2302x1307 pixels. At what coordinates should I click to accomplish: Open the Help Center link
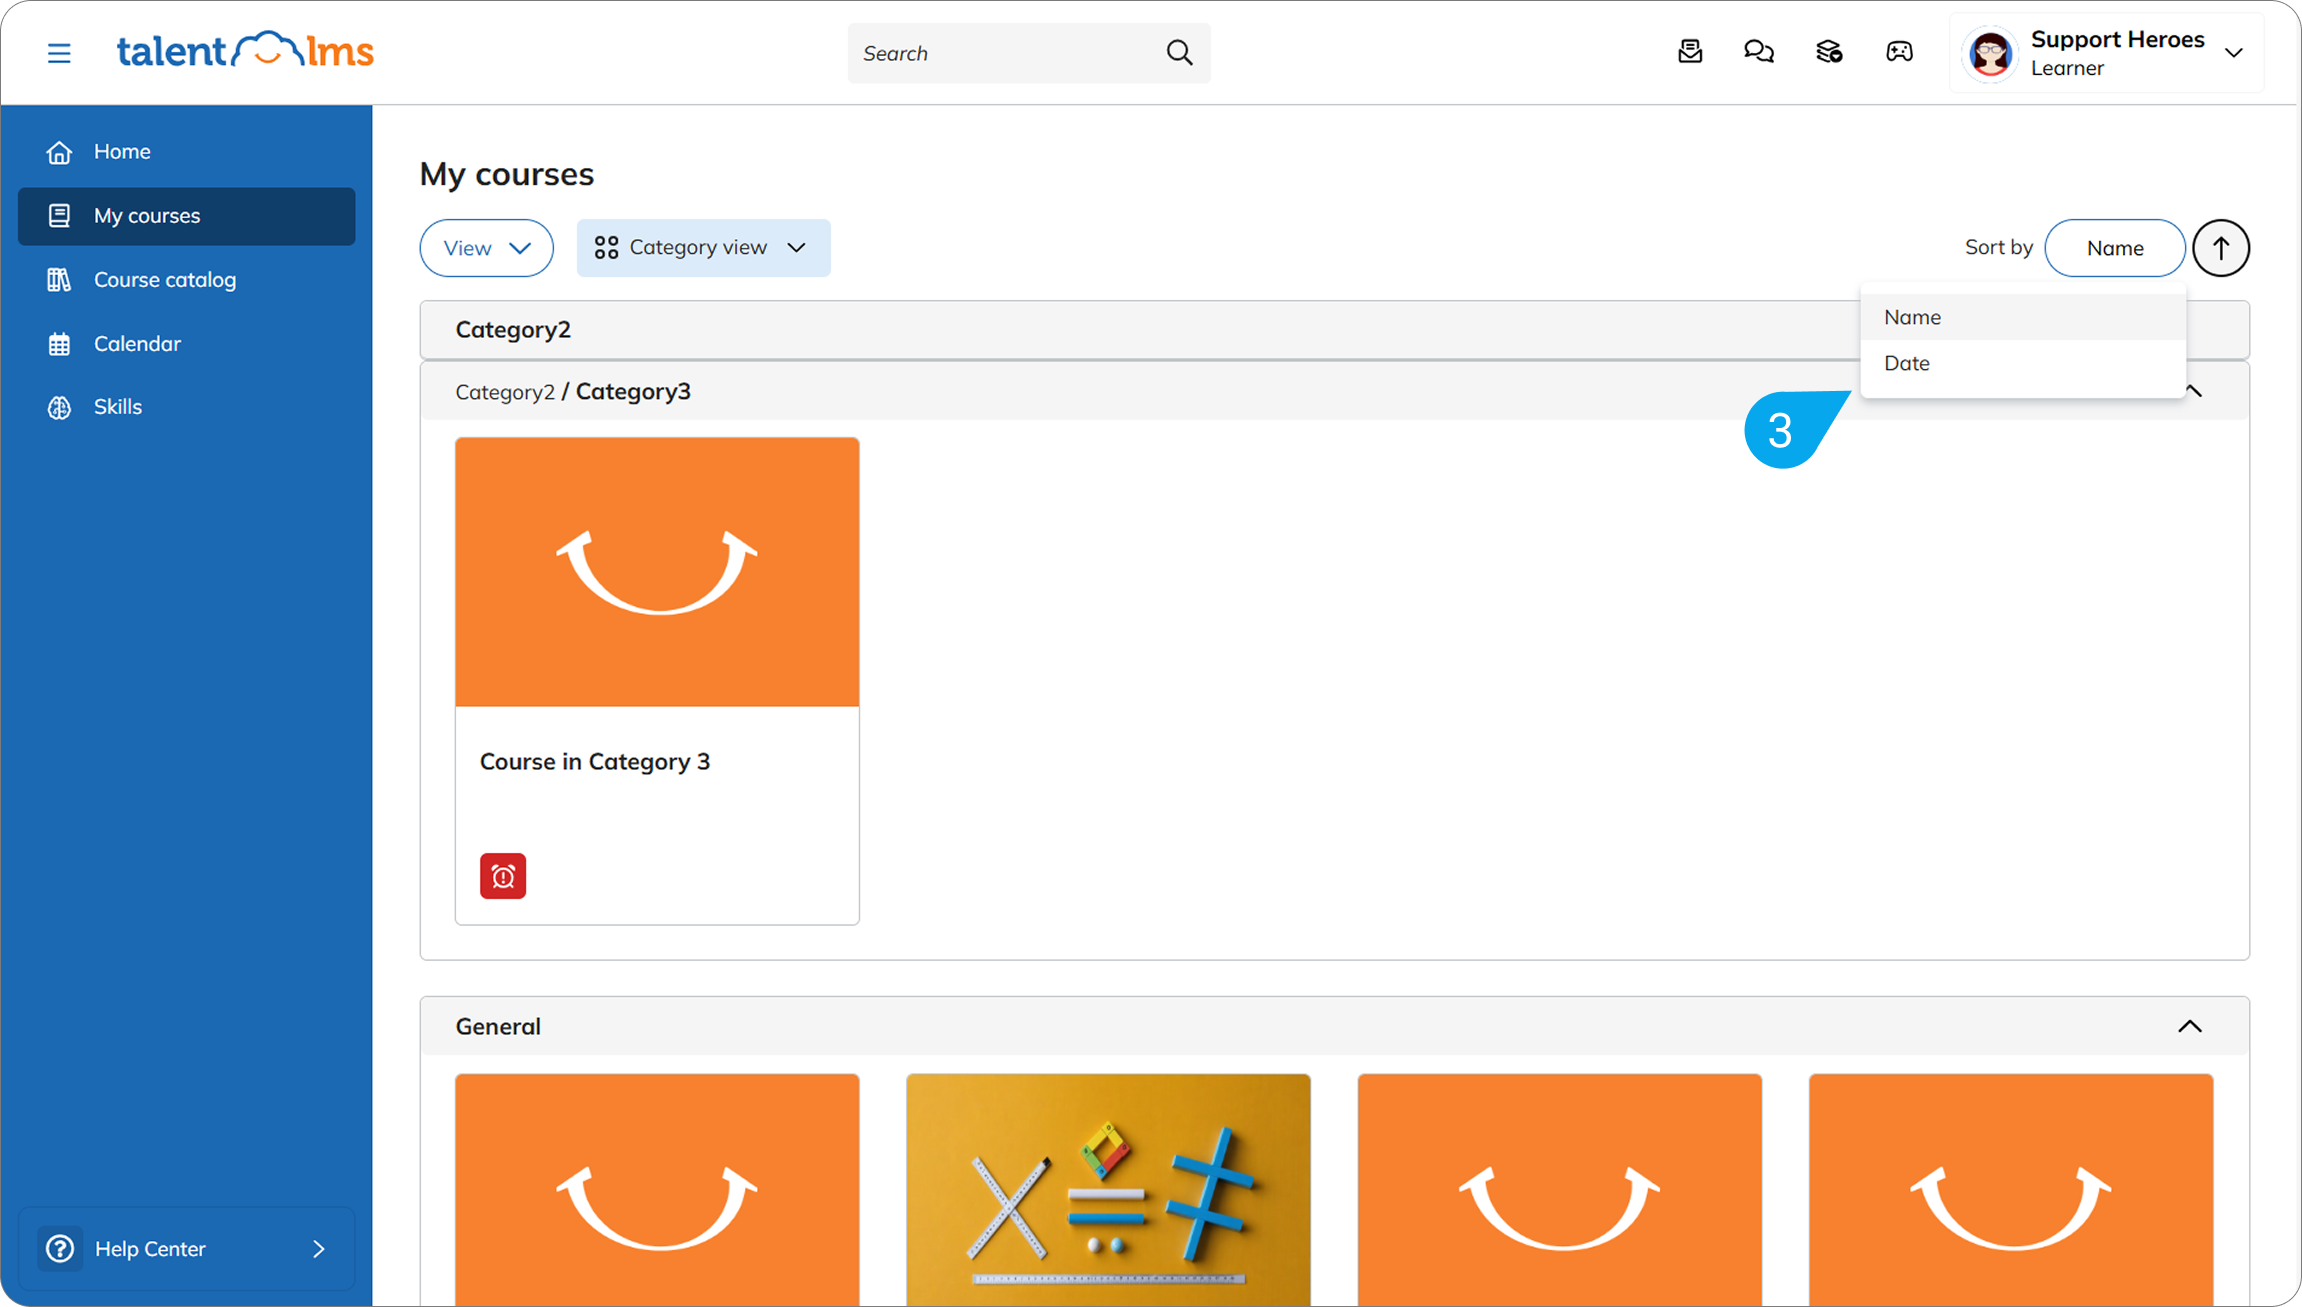click(187, 1249)
